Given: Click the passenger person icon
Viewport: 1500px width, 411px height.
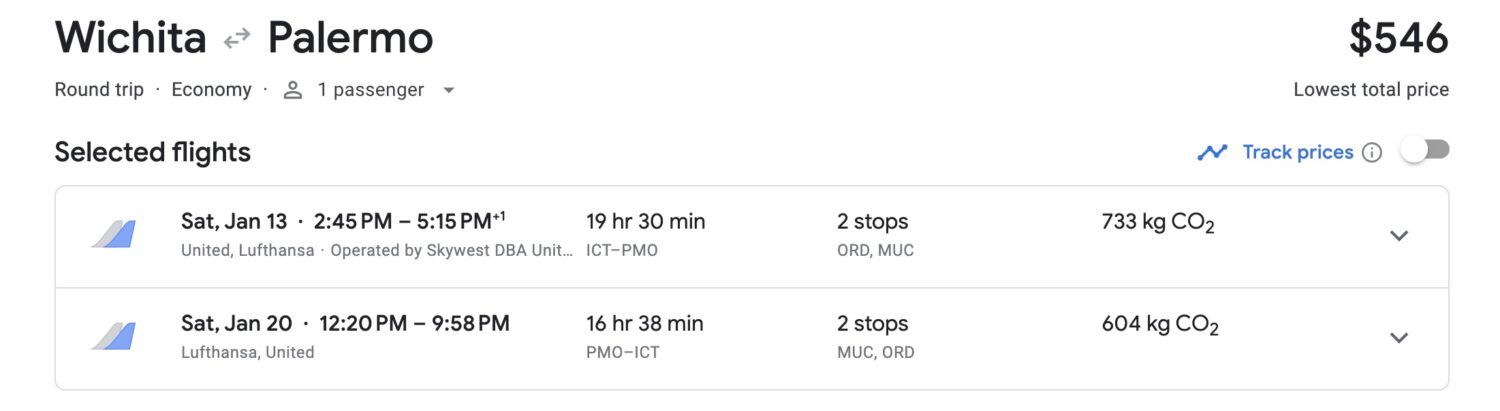Looking at the screenshot, I should coord(292,90).
